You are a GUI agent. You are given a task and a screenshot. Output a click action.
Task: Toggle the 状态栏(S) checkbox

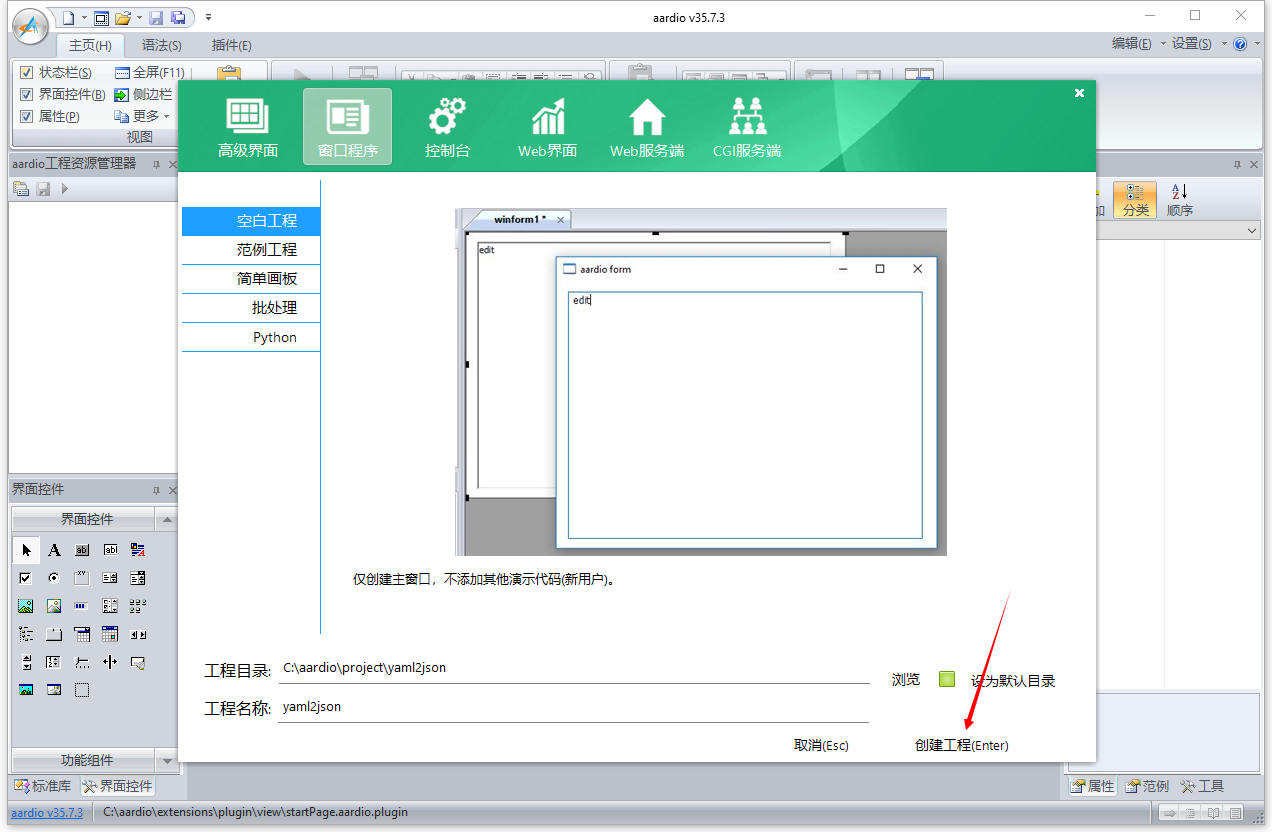point(25,72)
